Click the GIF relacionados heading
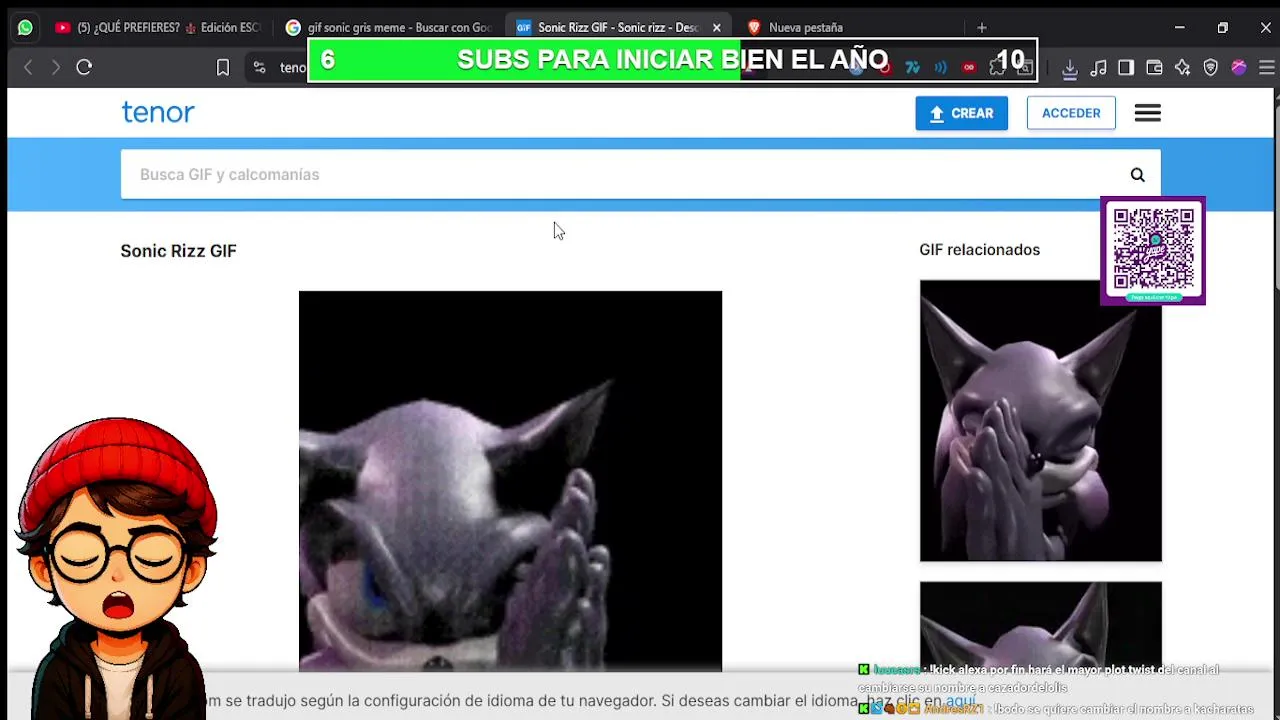Screen dimensions: 1280x720 pyautogui.click(x=979, y=250)
